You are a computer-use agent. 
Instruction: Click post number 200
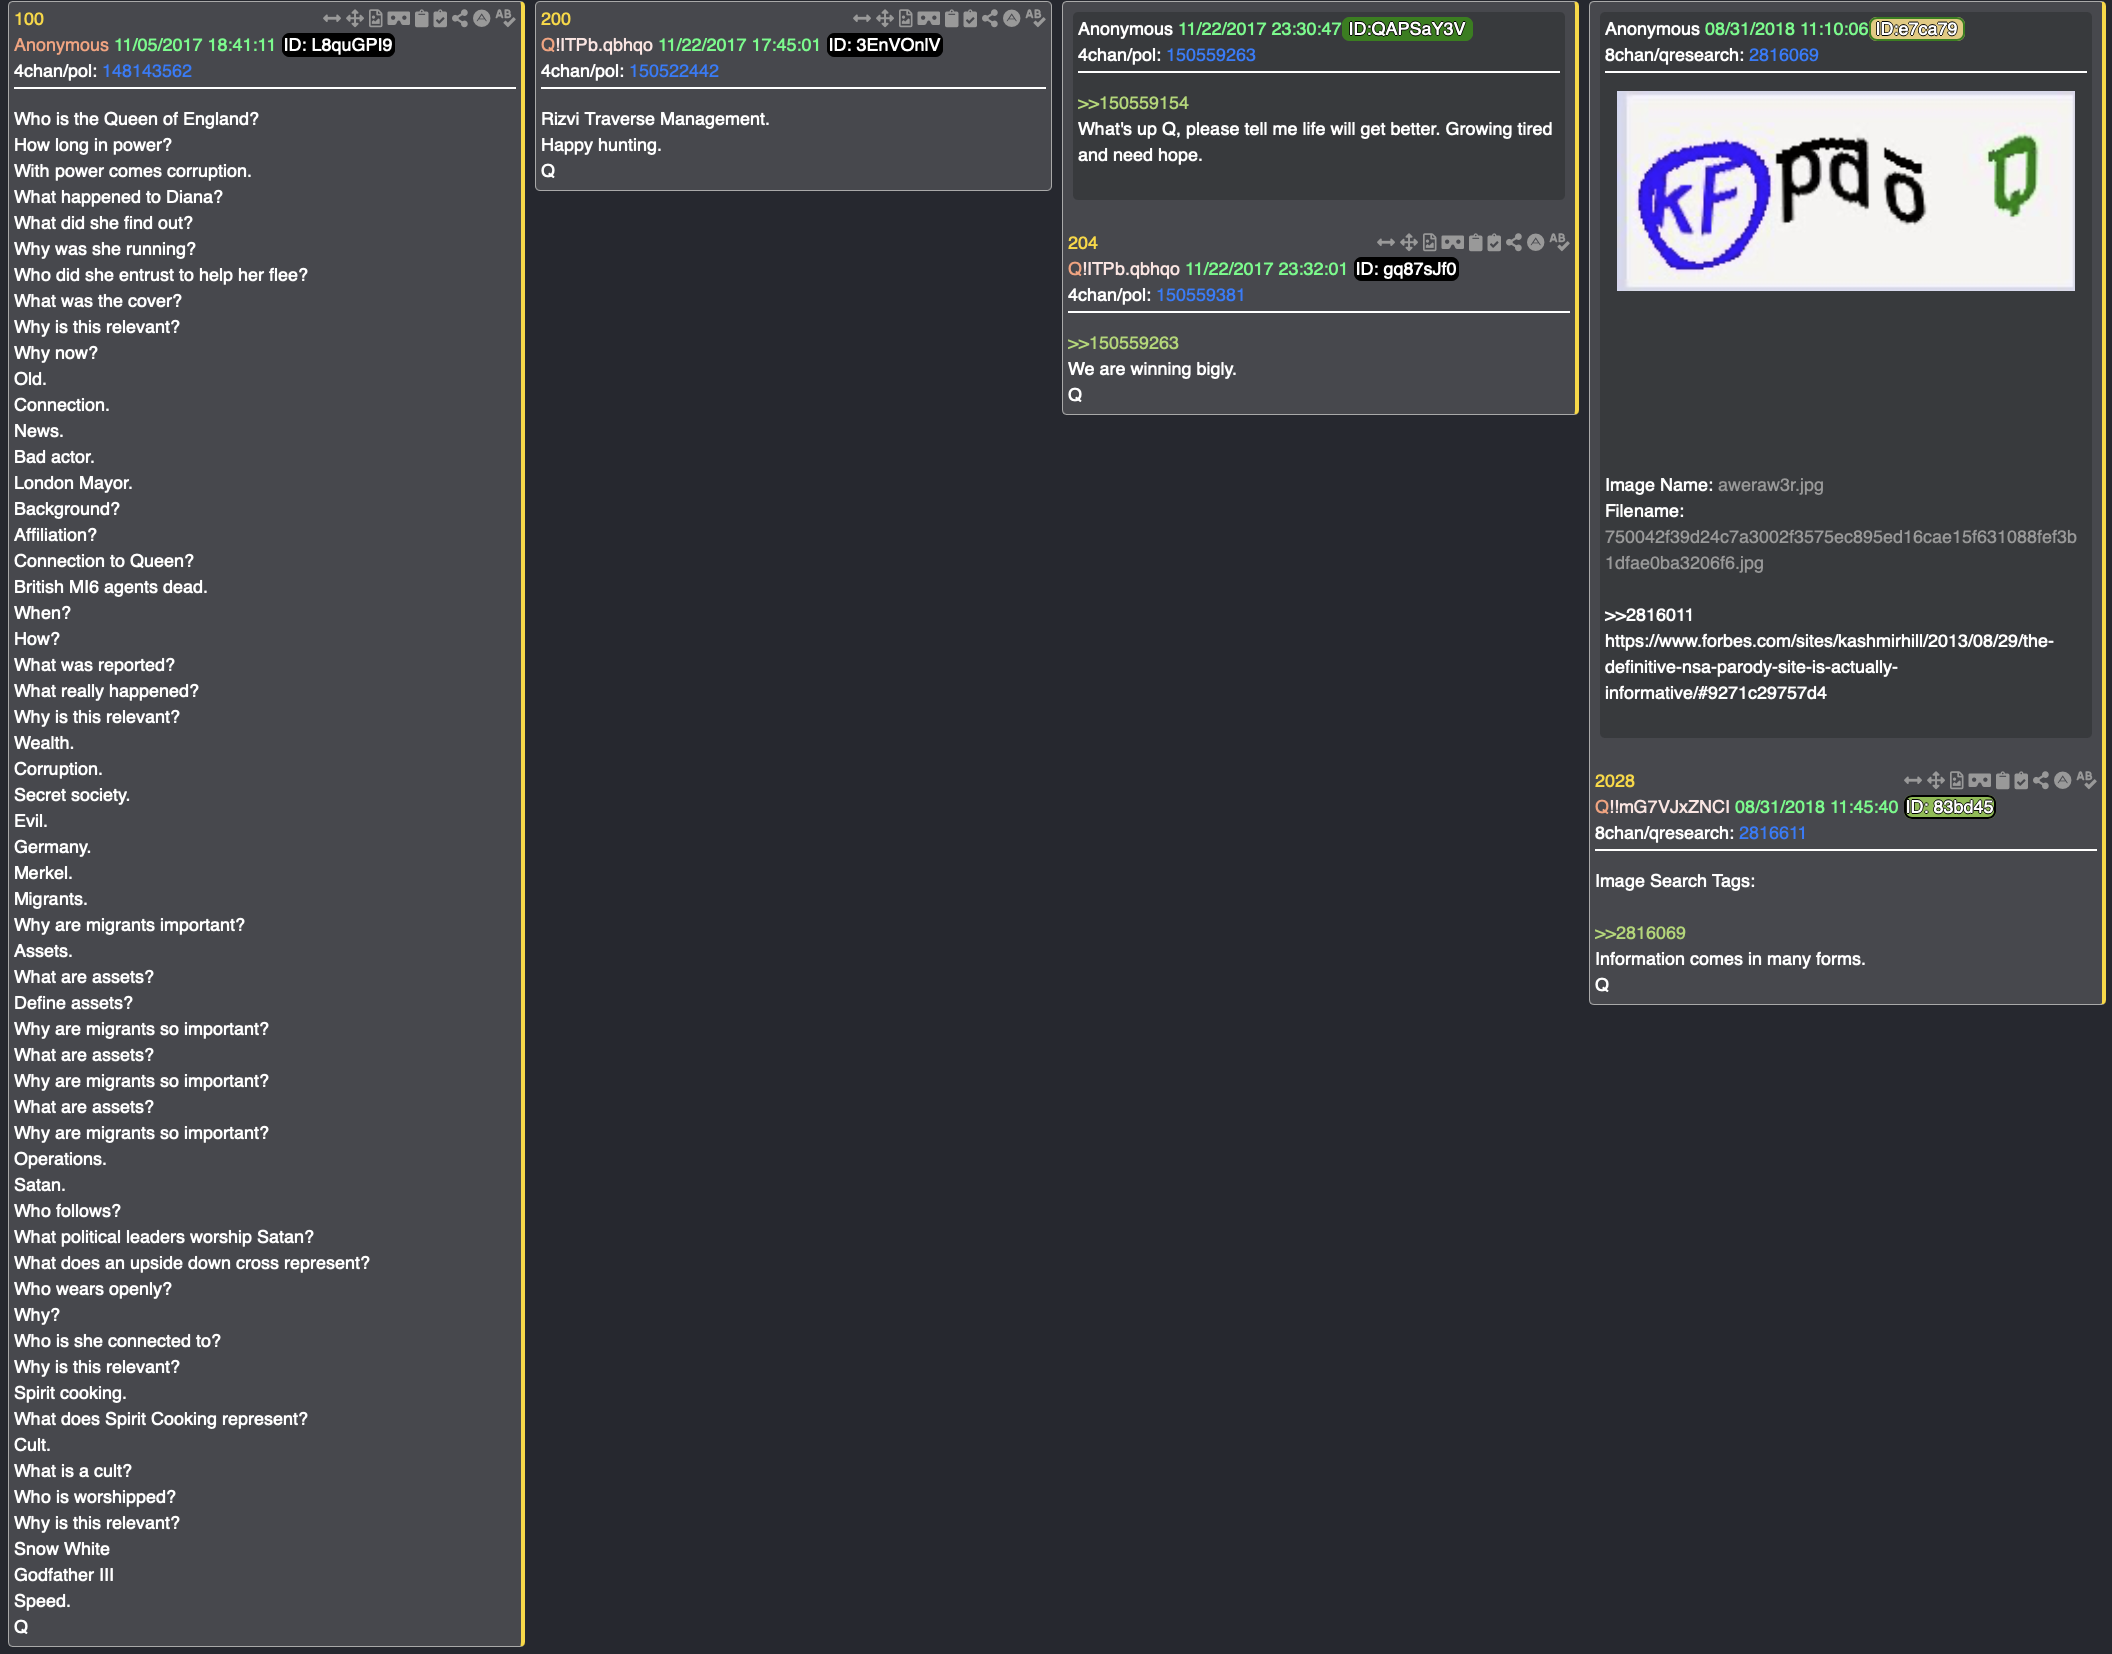click(556, 19)
